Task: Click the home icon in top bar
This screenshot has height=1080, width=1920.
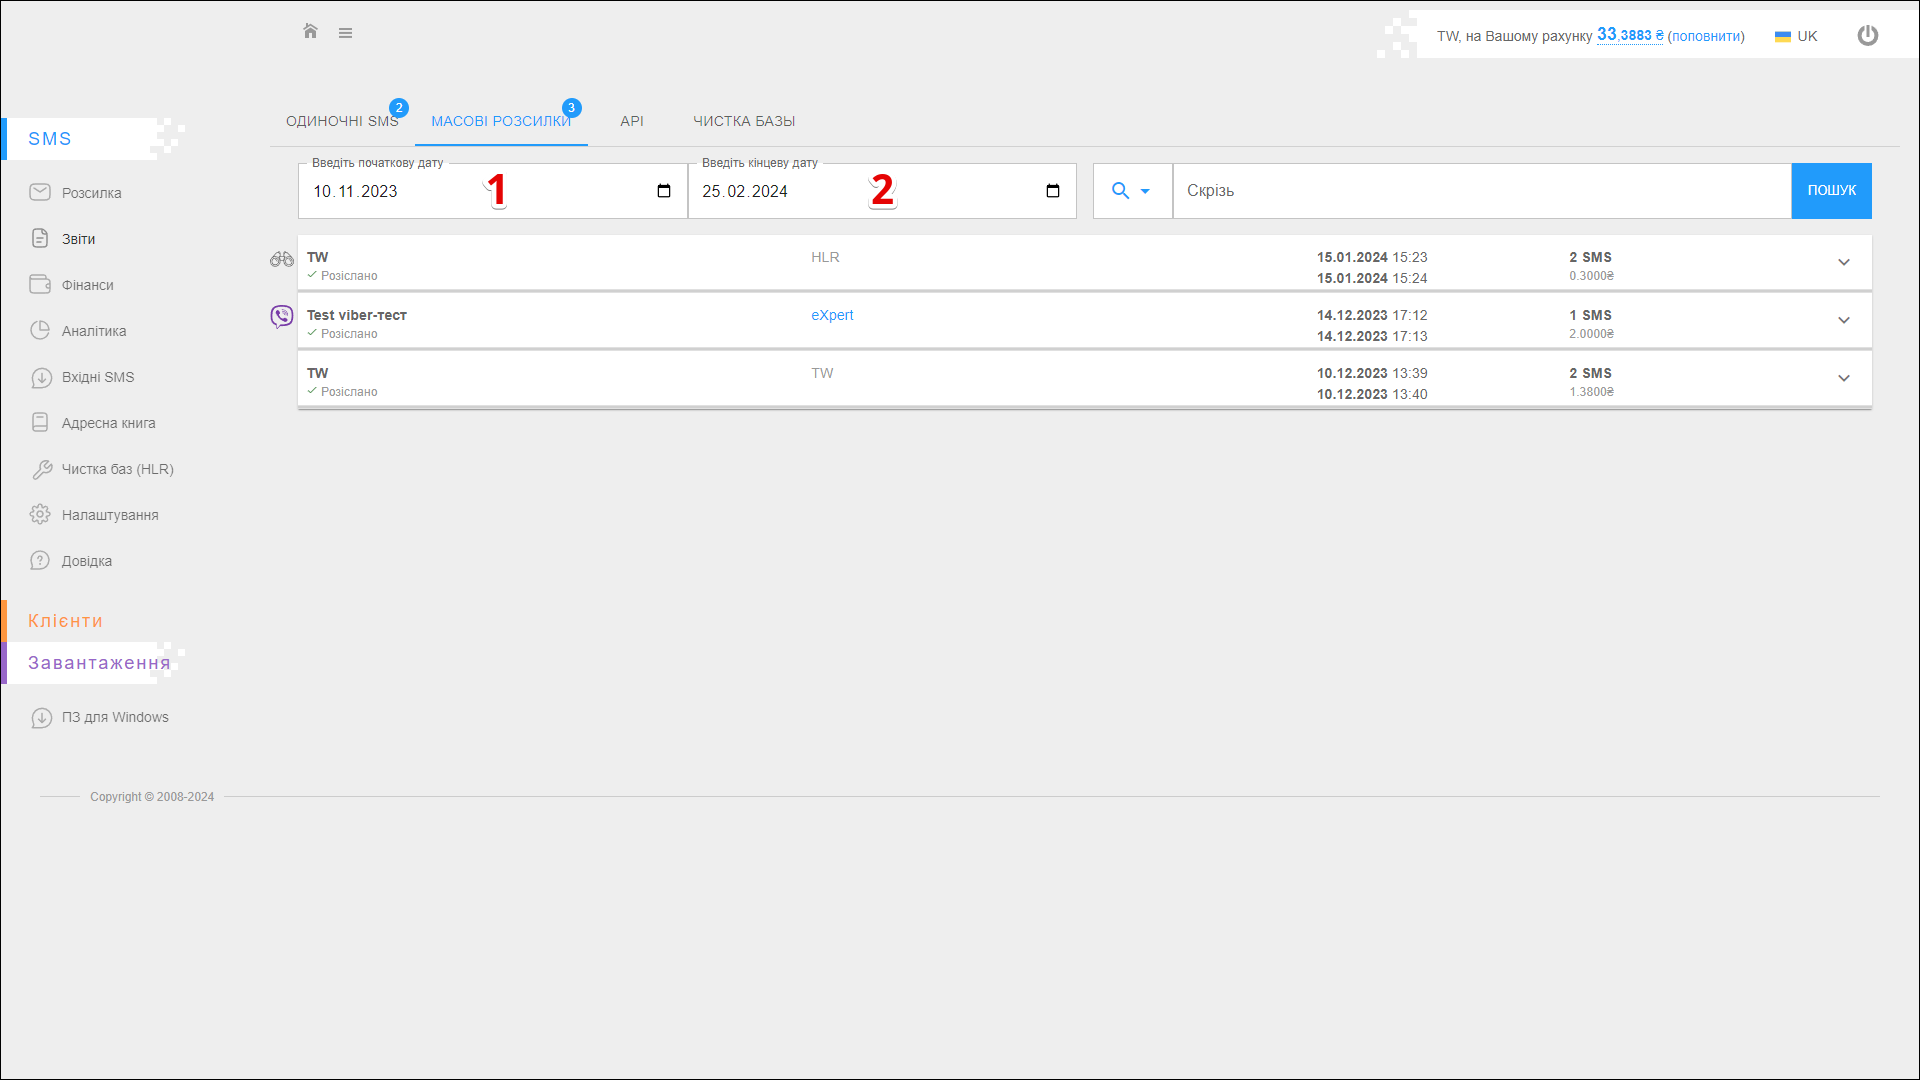Action: (310, 32)
